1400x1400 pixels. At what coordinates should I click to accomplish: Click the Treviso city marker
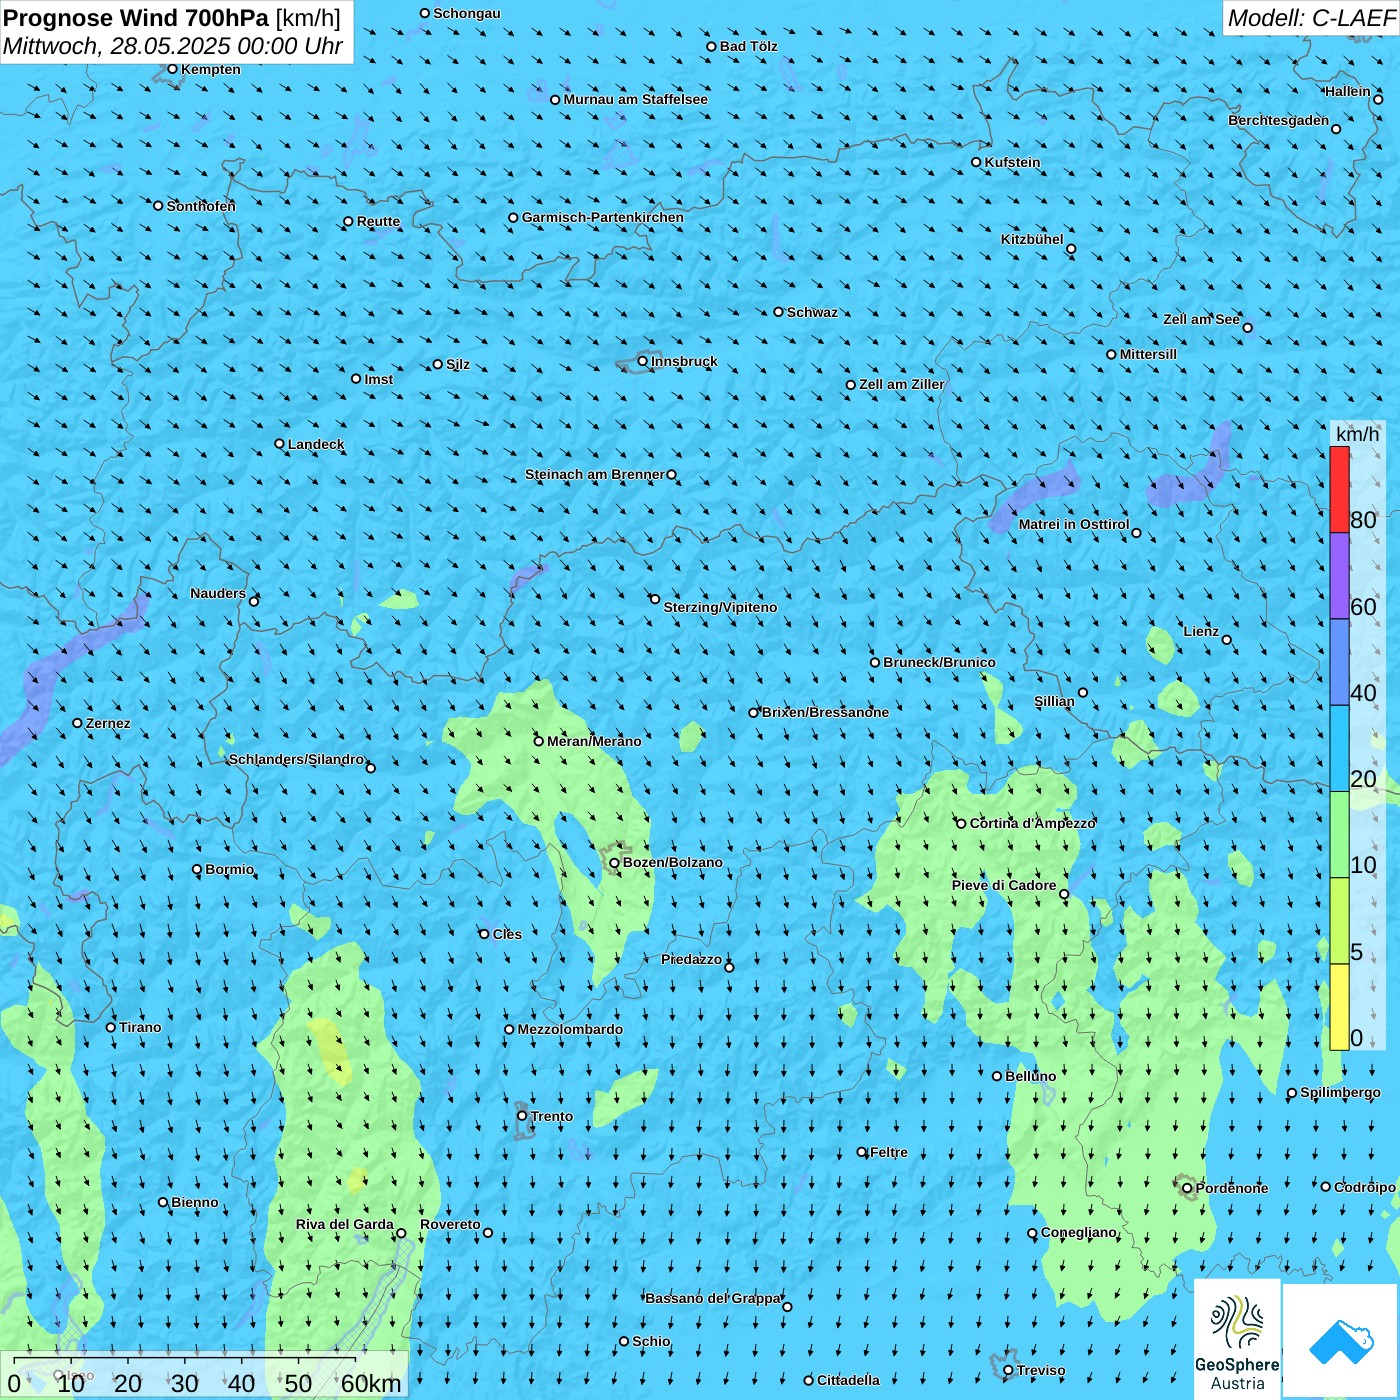tap(1008, 1370)
